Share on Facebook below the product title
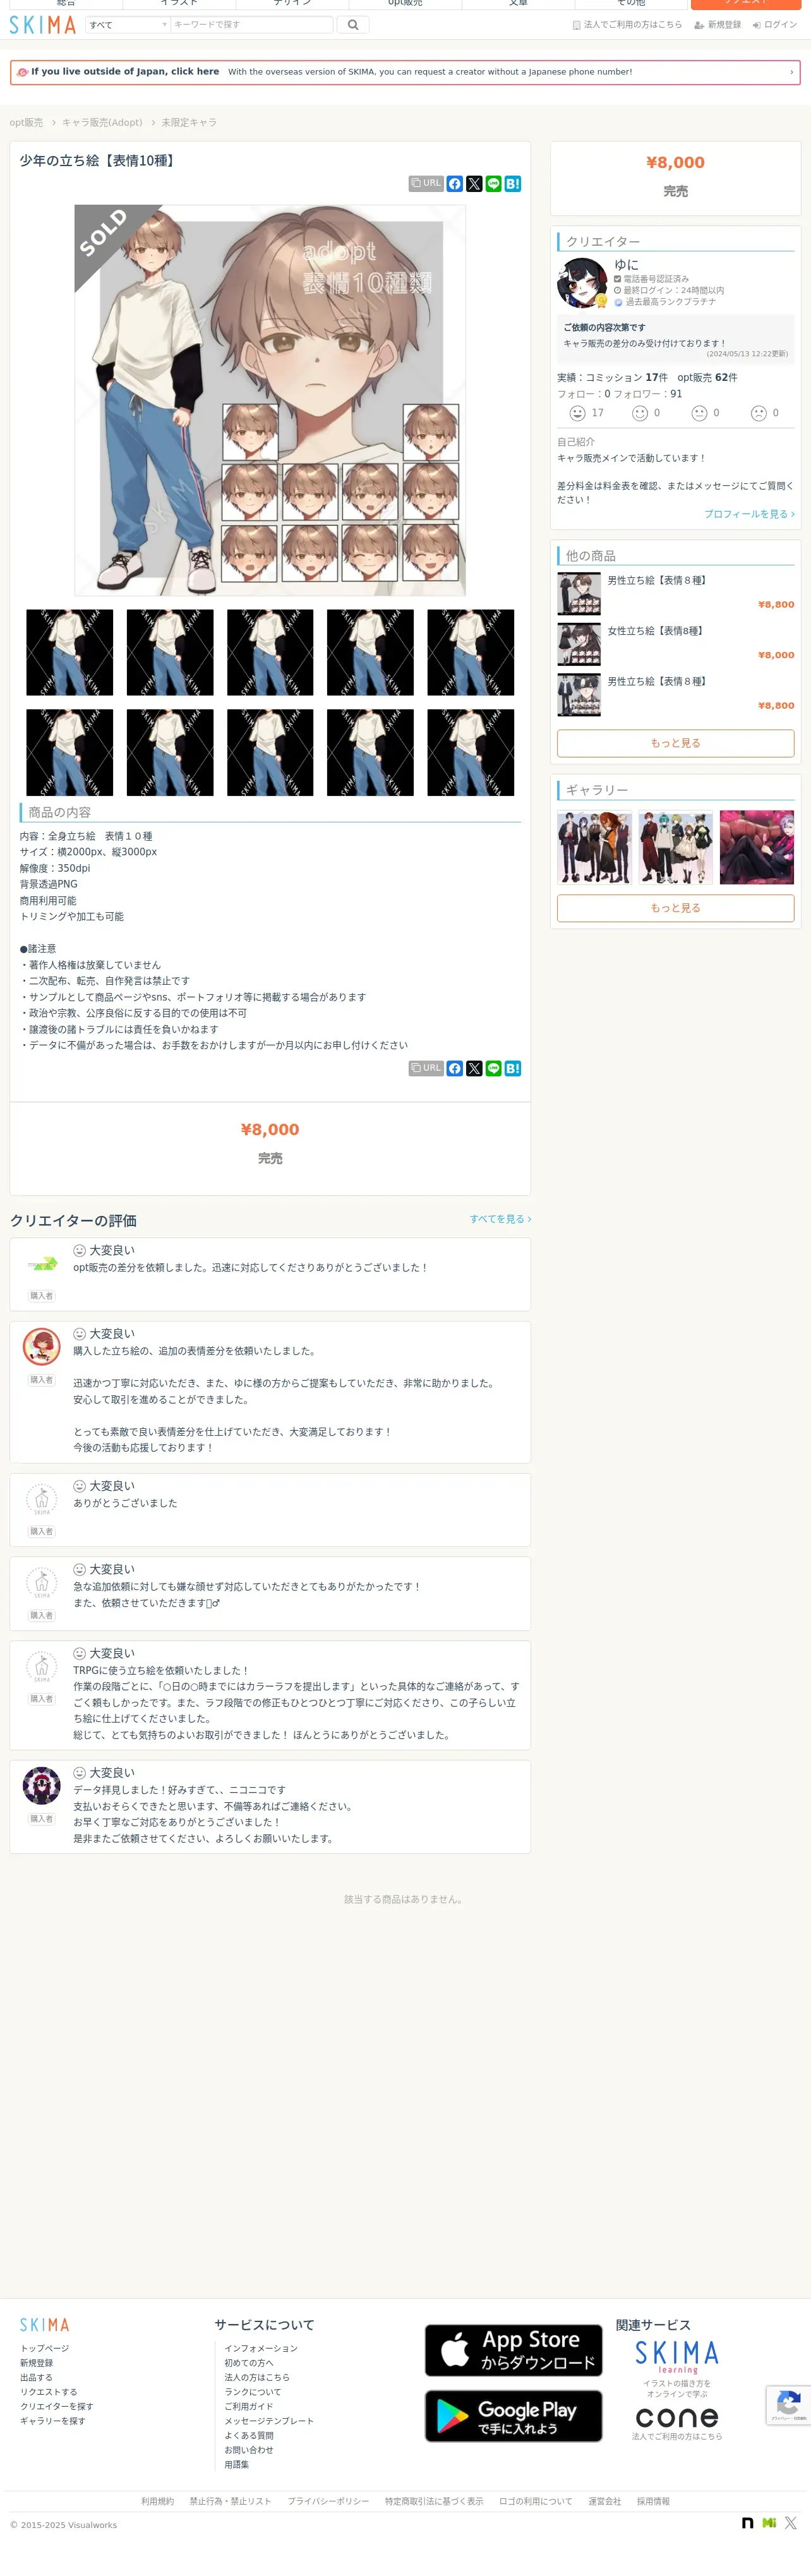The height and width of the screenshot is (2576, 811). 455,184
